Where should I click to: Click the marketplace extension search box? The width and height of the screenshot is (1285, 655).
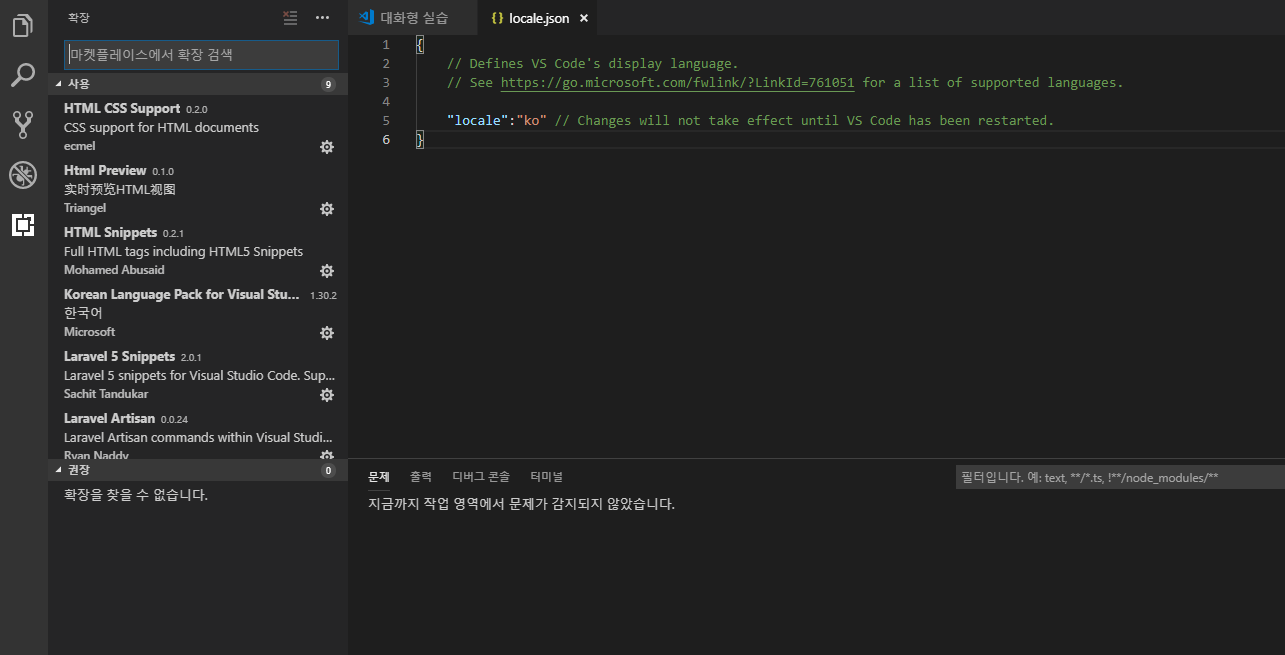tap(202, 55)
